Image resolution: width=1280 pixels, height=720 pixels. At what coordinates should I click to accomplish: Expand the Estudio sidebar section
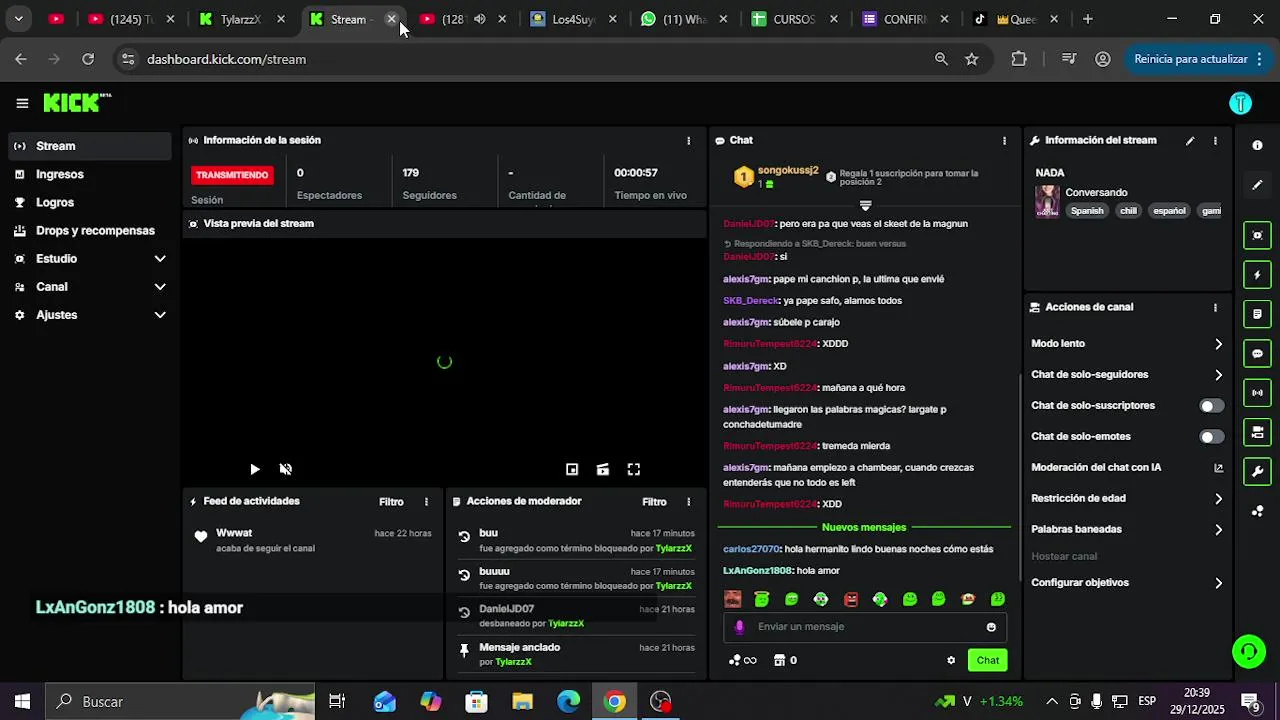coord(90,259)
